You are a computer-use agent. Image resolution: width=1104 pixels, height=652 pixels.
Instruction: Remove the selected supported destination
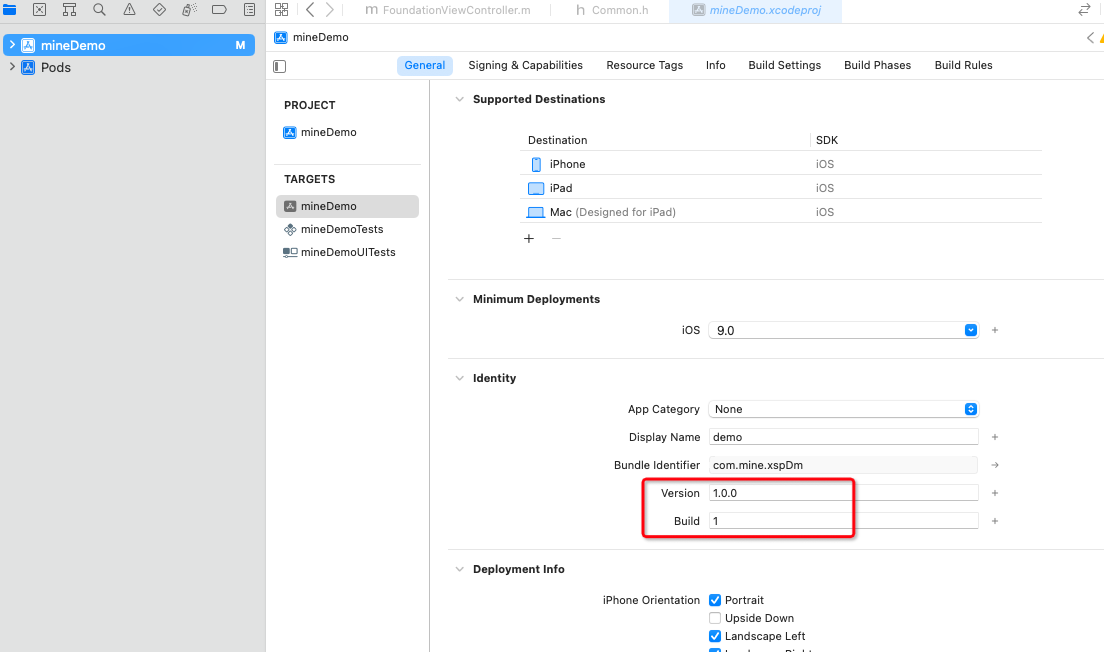556,239
